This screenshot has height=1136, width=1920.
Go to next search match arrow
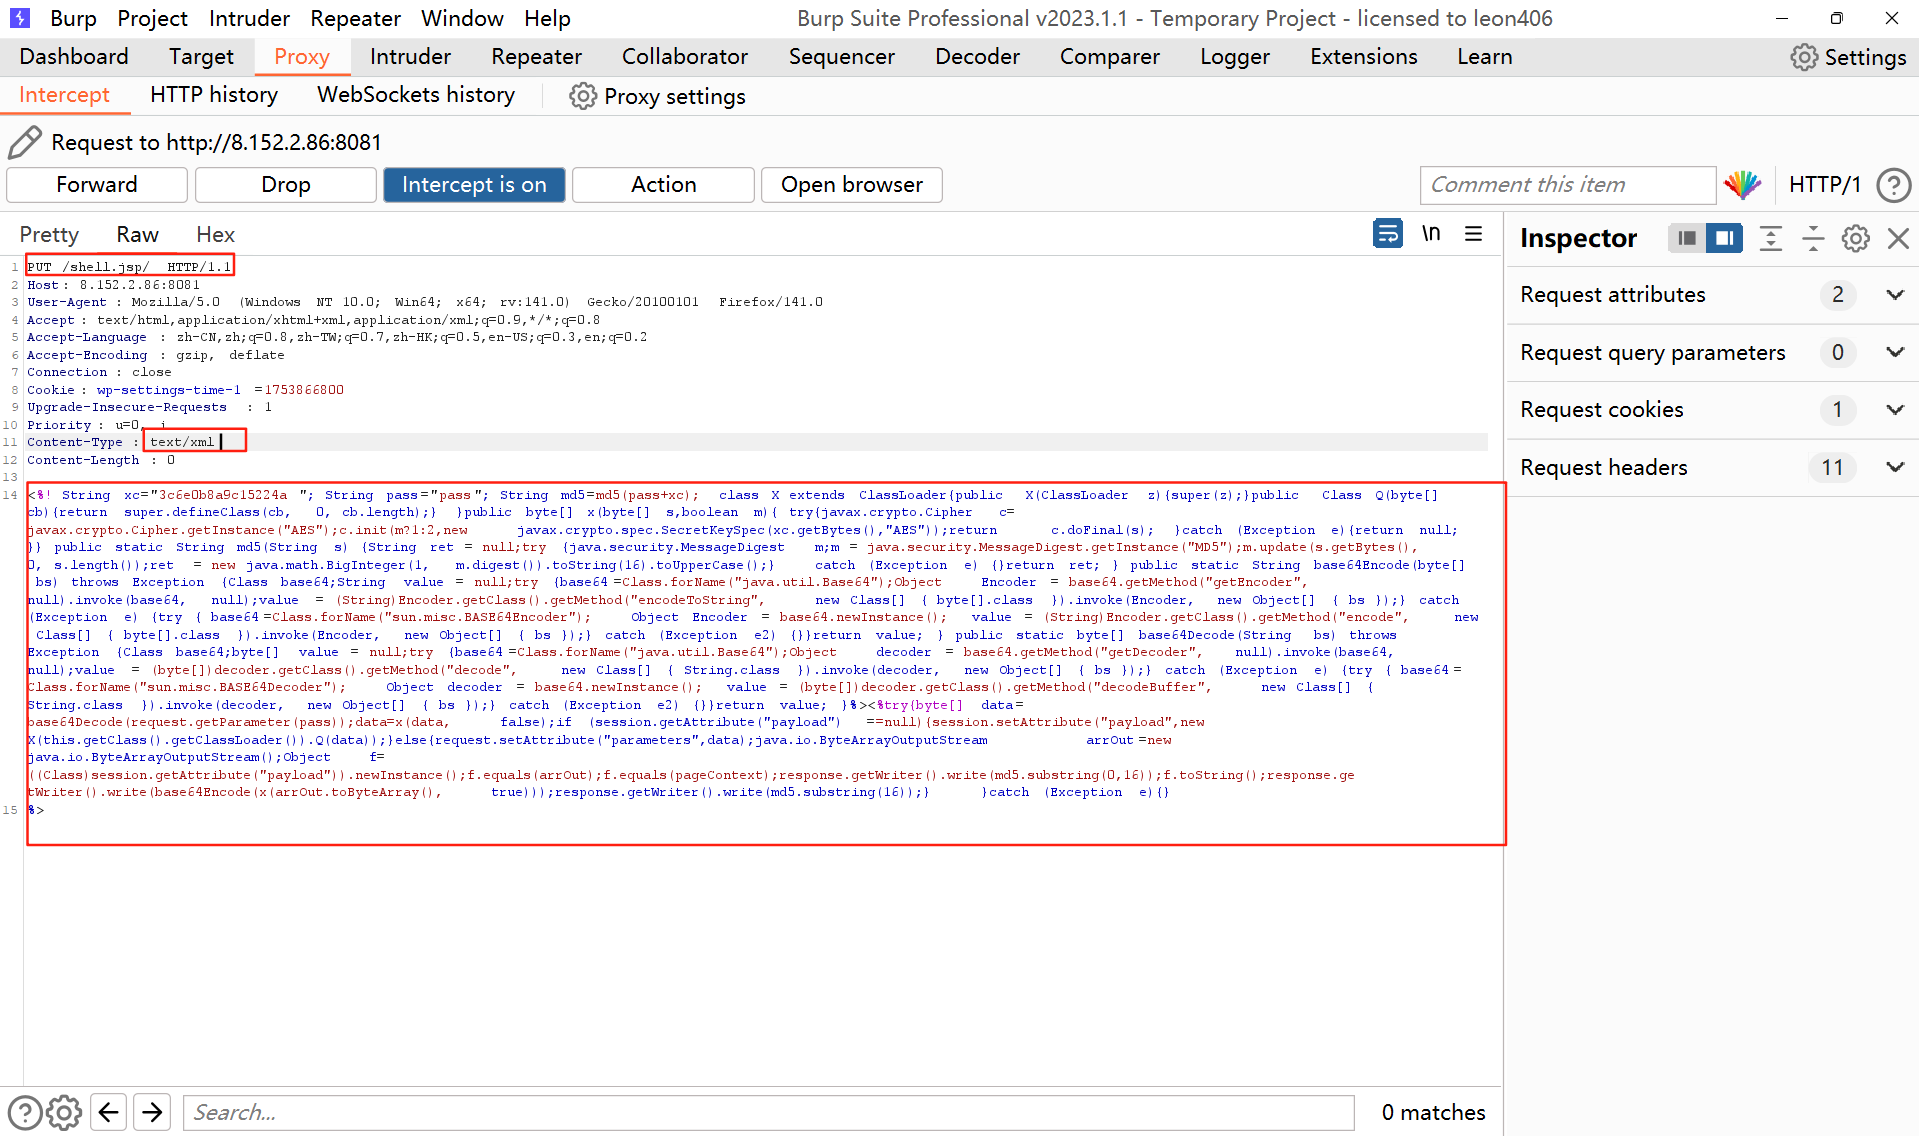click(152, 1112)
